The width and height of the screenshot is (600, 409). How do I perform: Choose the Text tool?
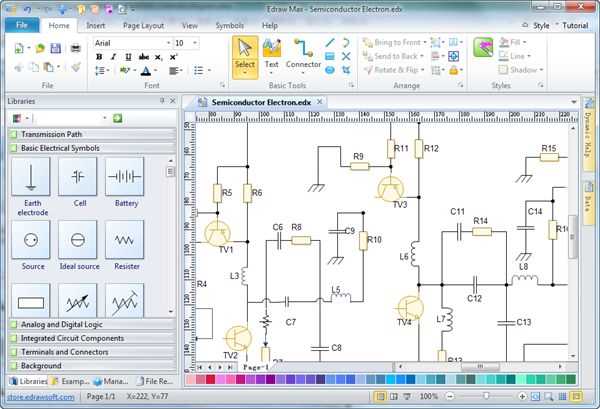pos(272,55)
